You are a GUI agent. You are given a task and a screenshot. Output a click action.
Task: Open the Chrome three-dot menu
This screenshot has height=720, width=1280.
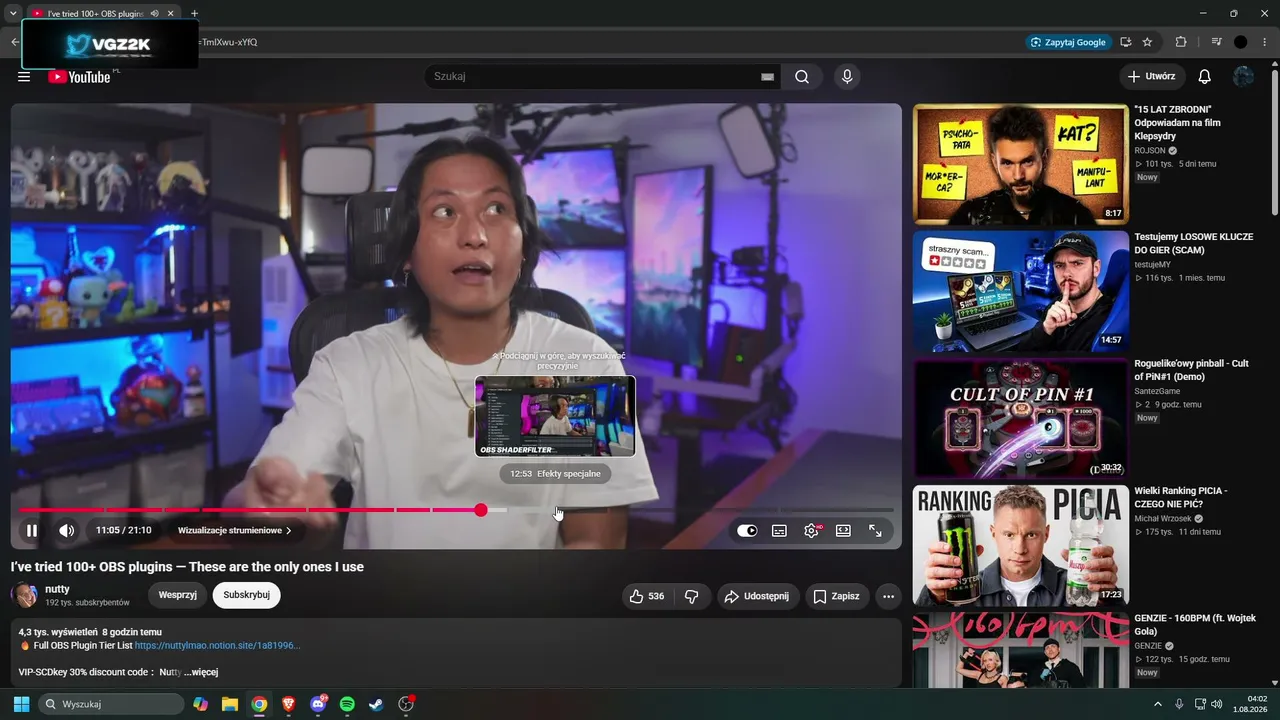point(1266,42)
